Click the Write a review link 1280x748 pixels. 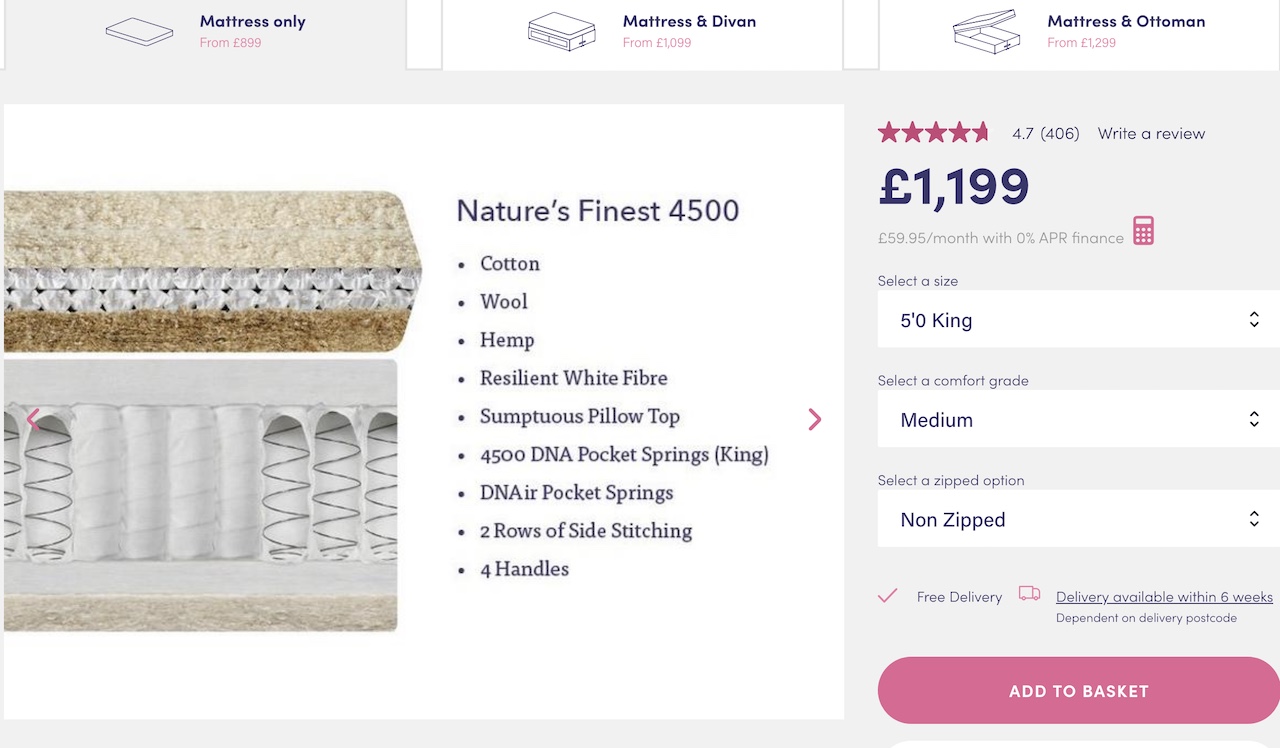click(x=1151, y=133)
